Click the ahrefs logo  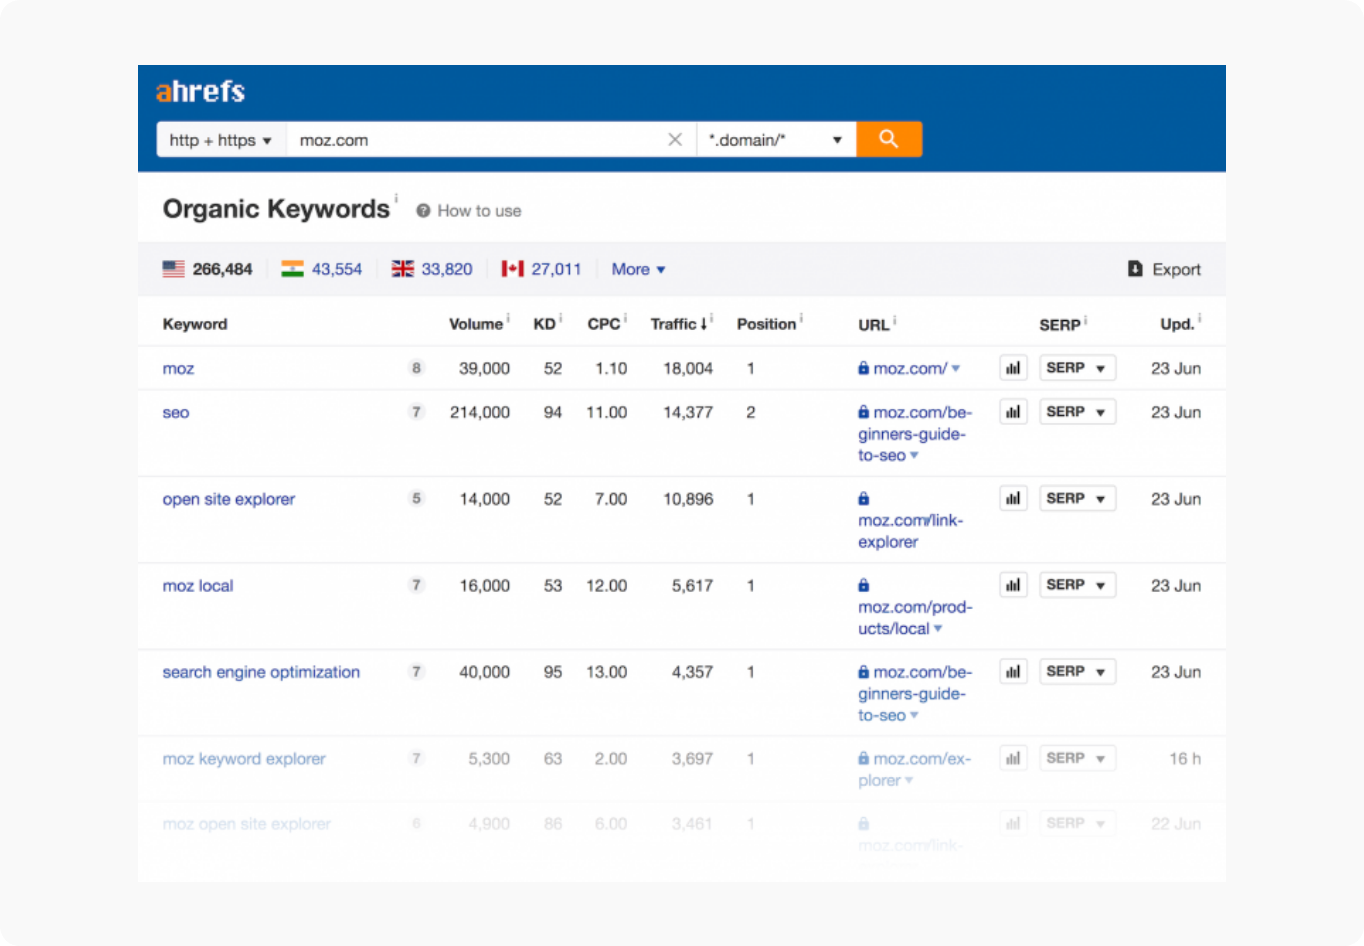[x=200, y=92]
